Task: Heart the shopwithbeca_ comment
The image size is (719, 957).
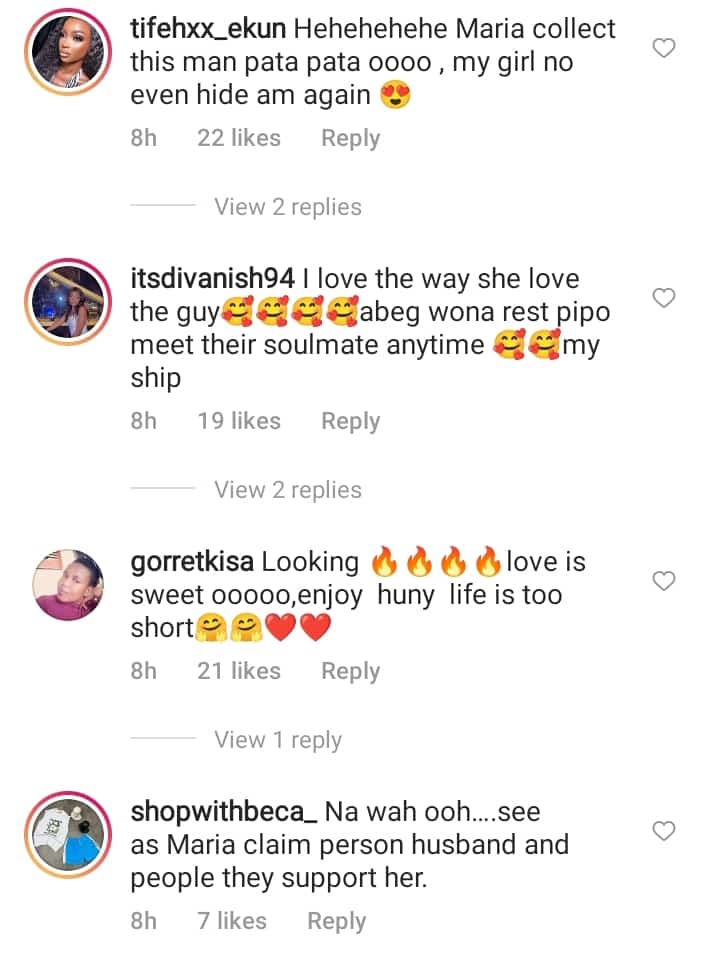Action: click(x=663, y=830)
